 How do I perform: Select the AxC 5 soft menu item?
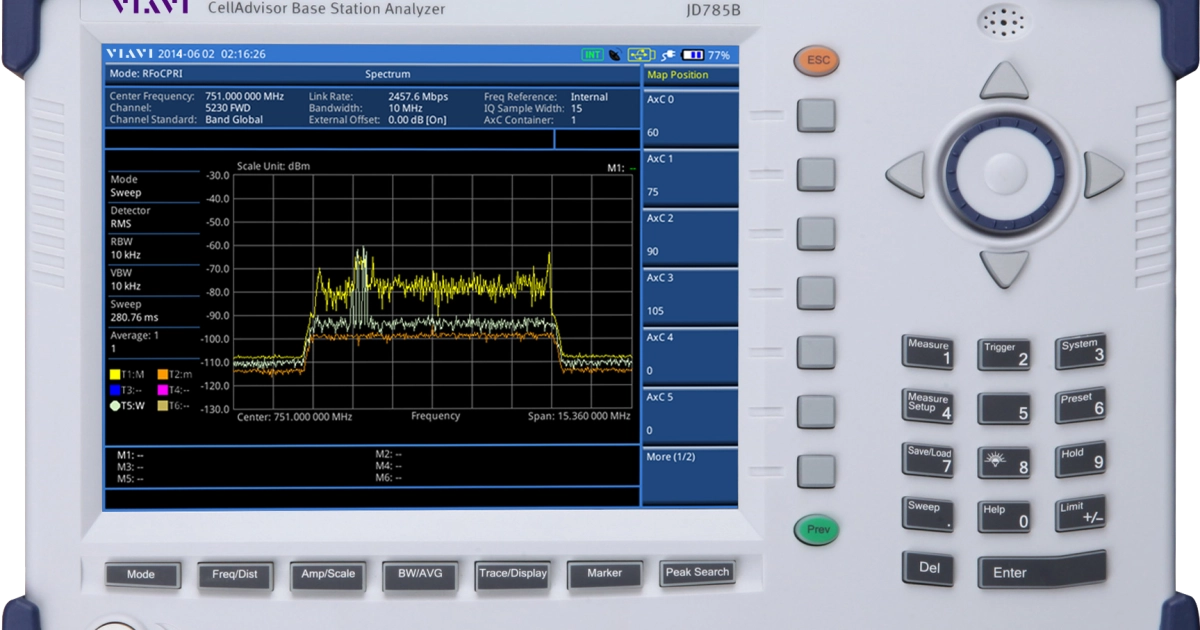(690, 415)
